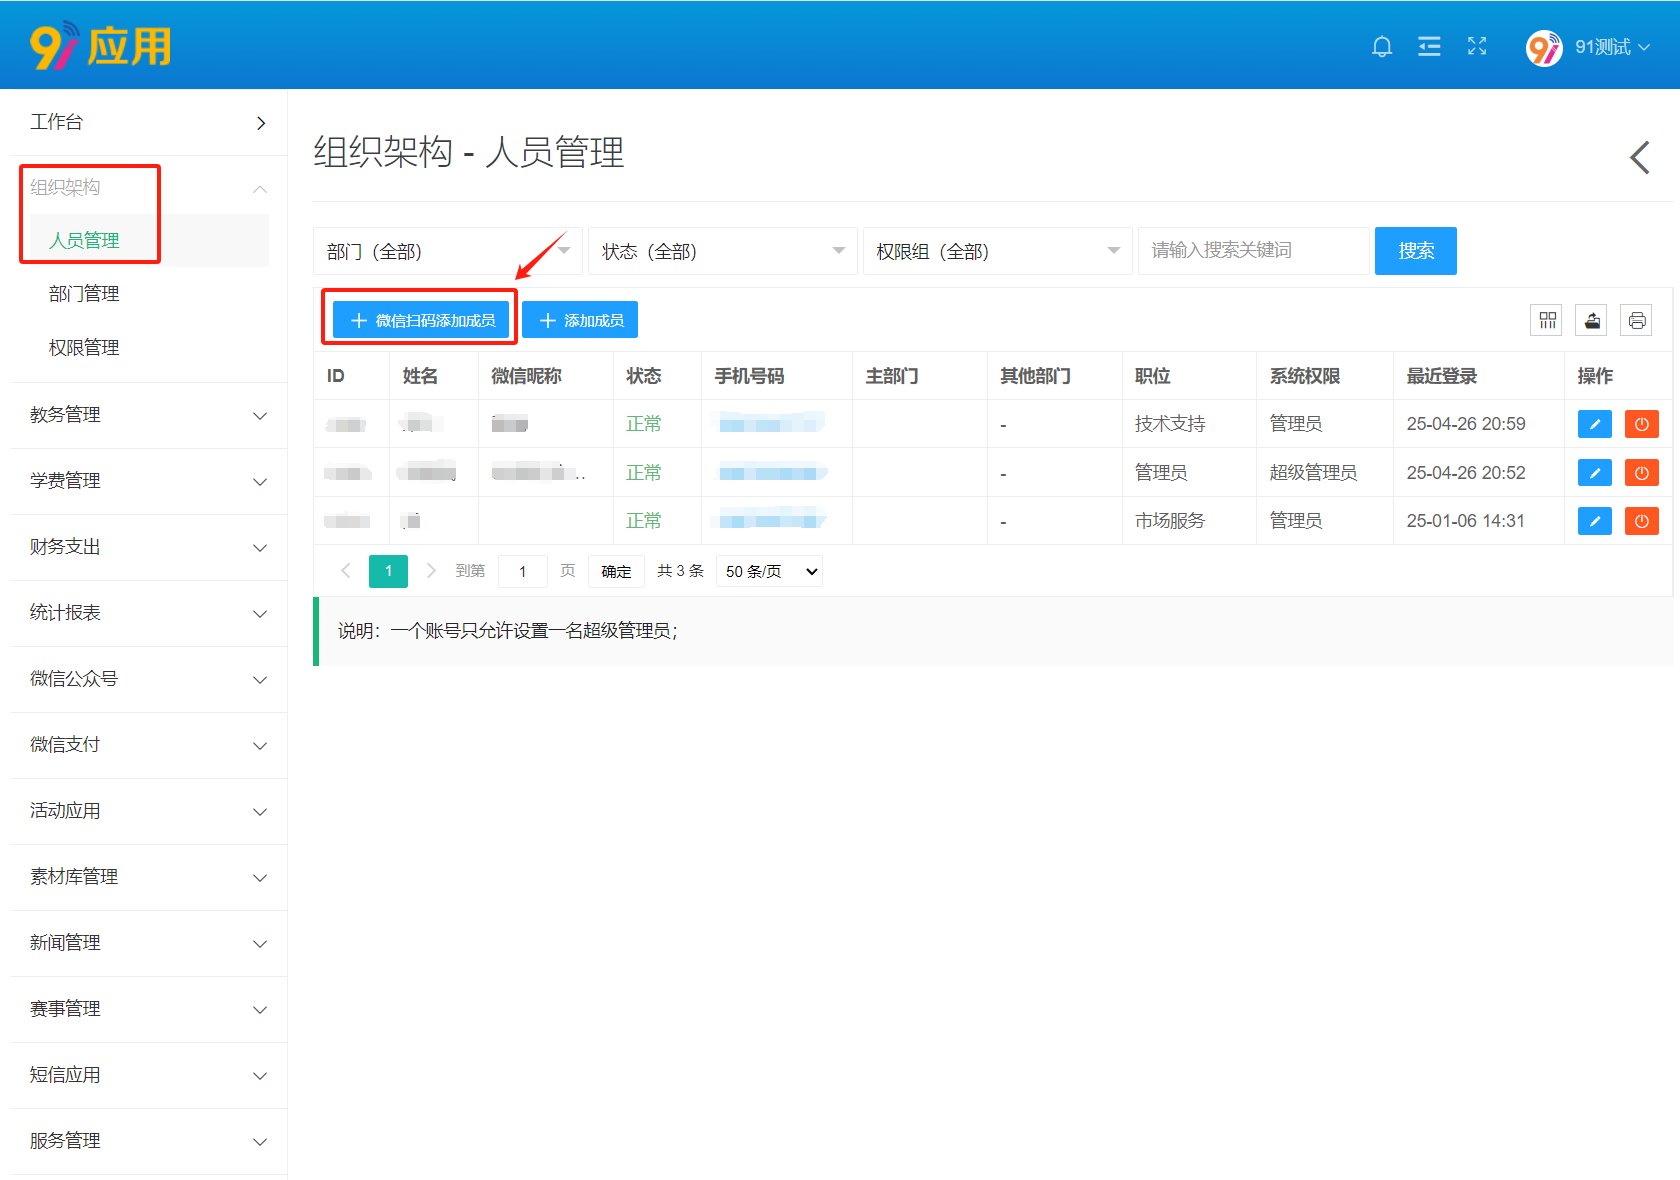This screenshot has height=1180, width=1680.
Task: Open the column filter grid icon
Action: 1547,320
